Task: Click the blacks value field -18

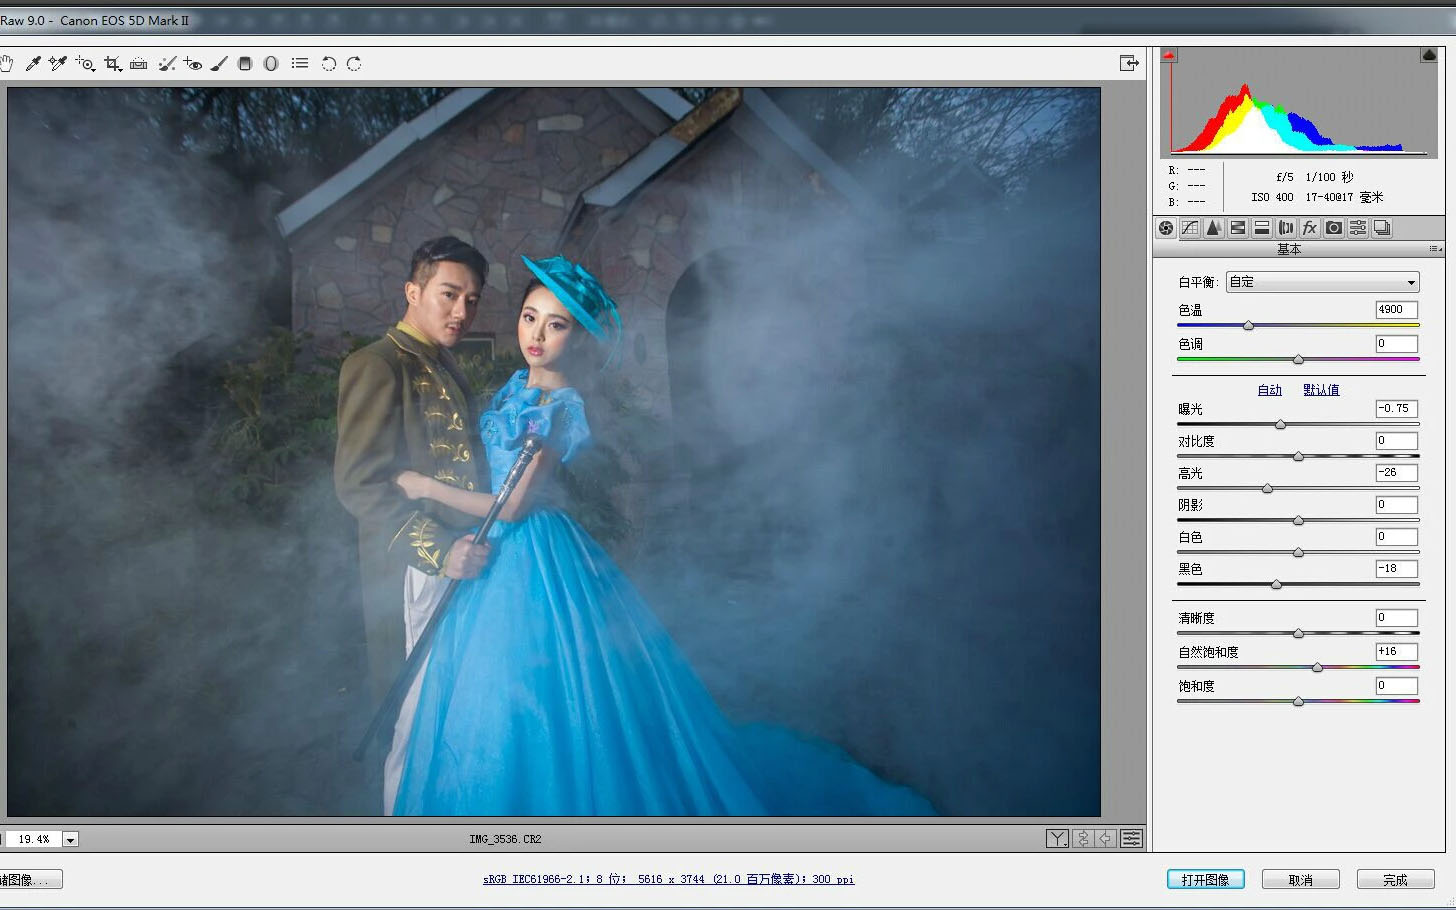Action: [1396, 569]
